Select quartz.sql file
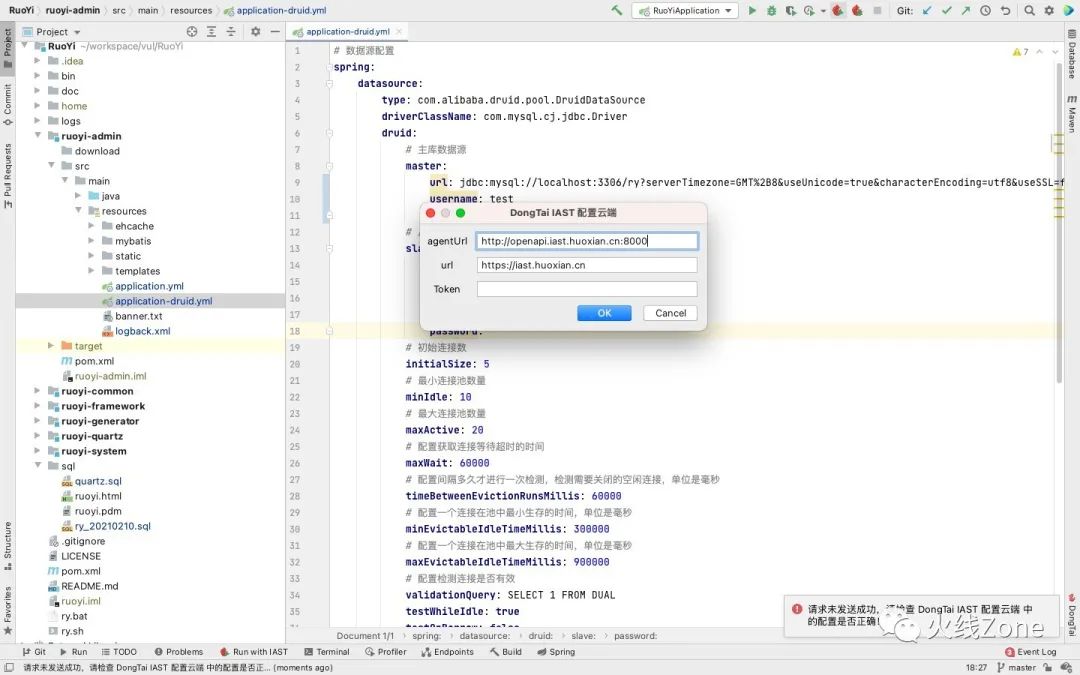This screenshot has height=675, width=1080. pyautogui.click(x=98, y=481)
